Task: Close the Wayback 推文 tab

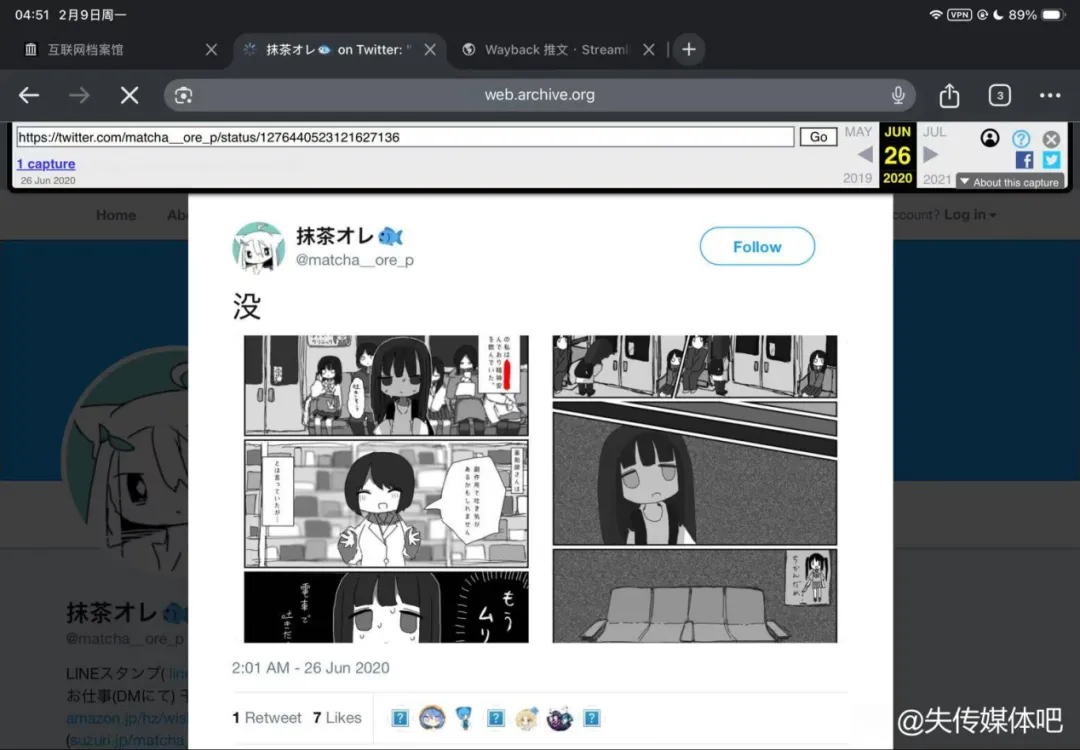Action: click(649, 50)
